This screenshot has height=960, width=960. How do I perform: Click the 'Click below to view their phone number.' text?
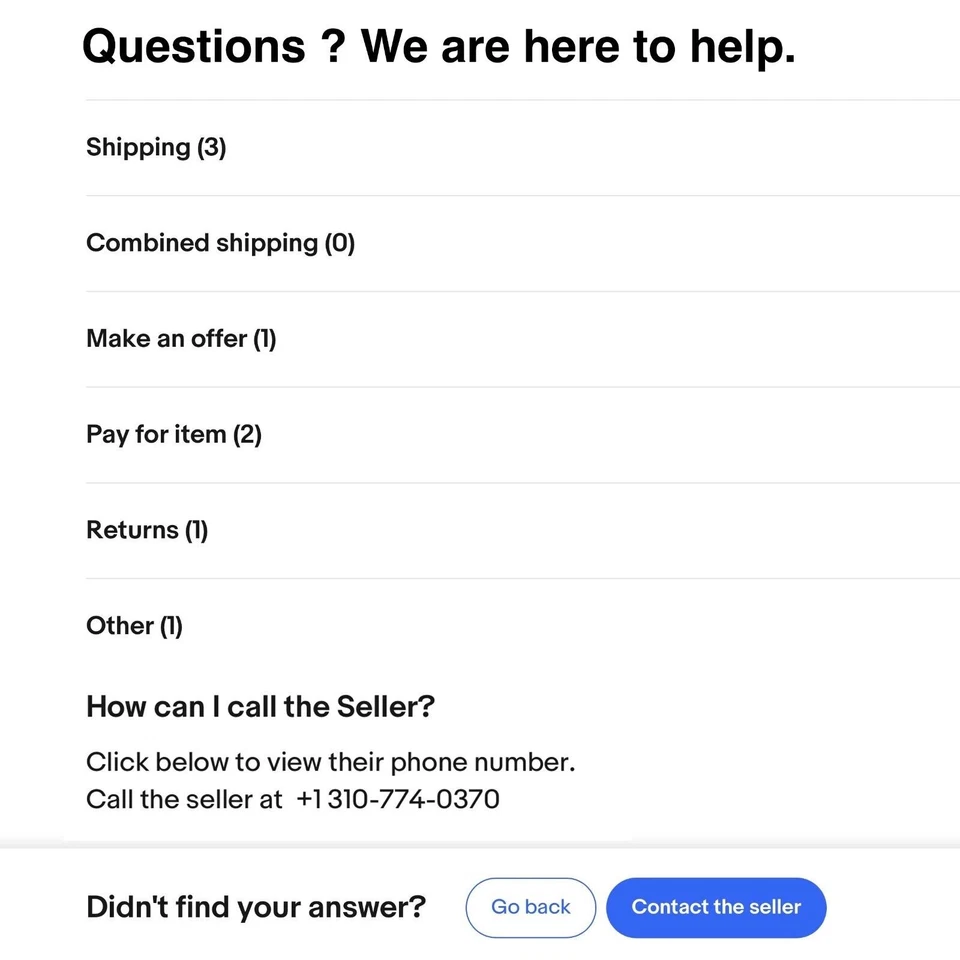click(330, 762)
